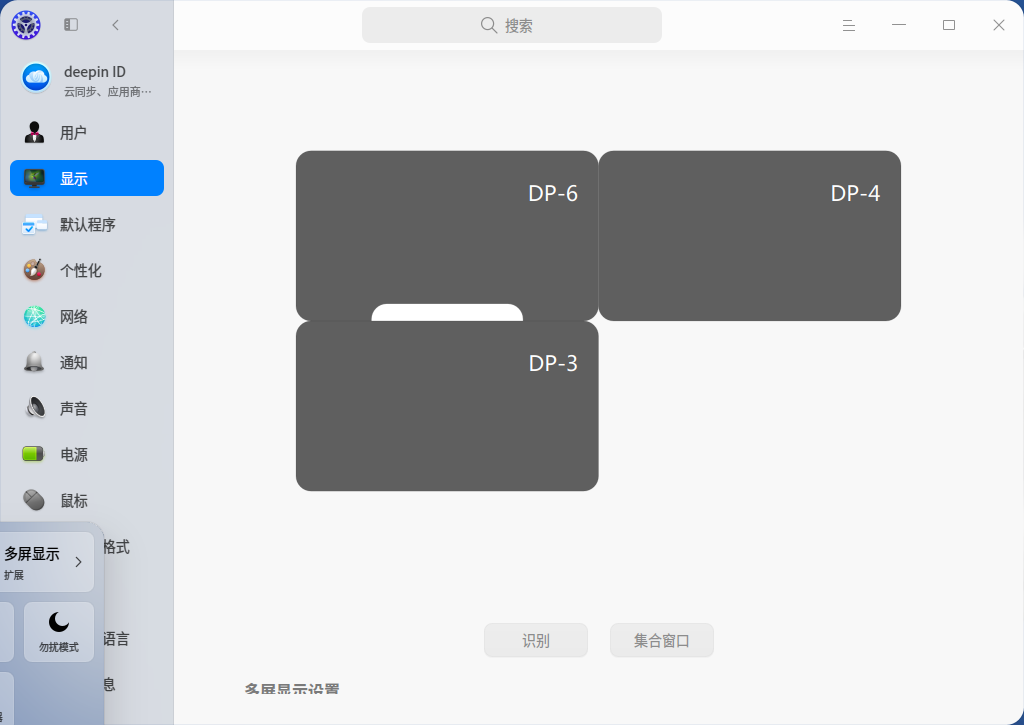Toggle 勿扰模式 do-not-disturb mode
This screenshot has height=725, width=1024.
tap(59, 632)
